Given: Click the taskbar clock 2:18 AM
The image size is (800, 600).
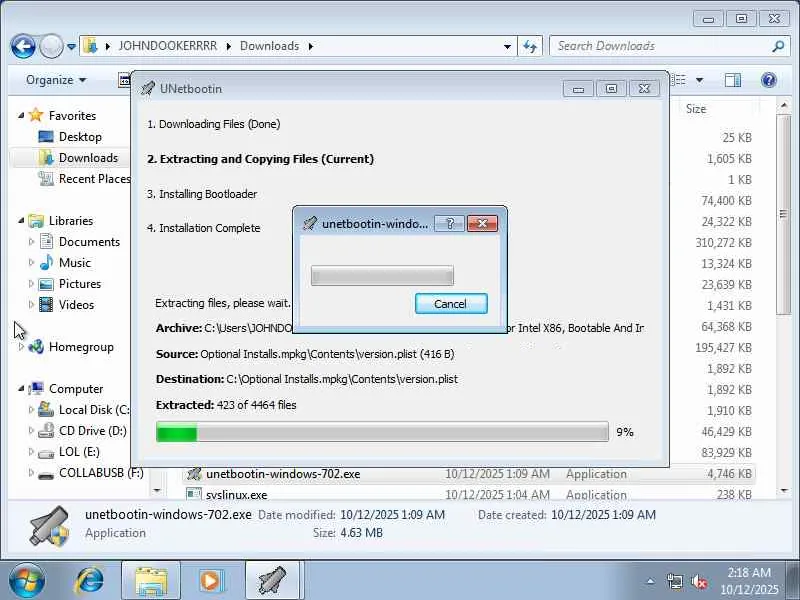Looking at the screenshot, I should (748, 572).
